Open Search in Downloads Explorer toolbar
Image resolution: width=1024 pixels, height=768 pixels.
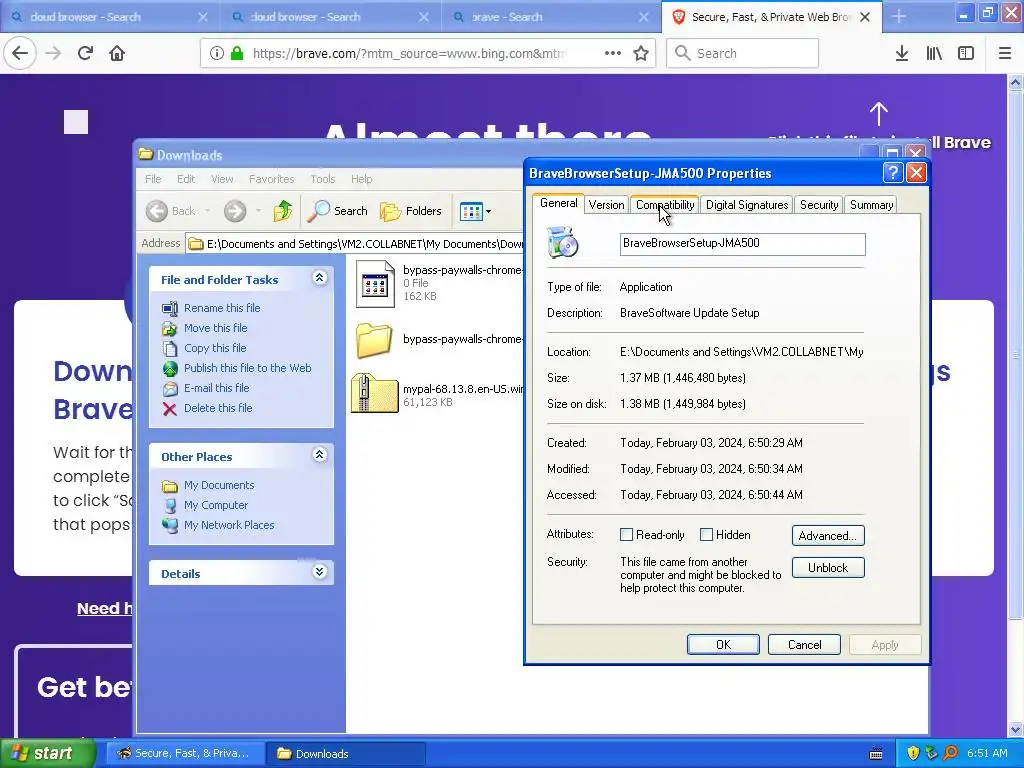tap(338, 210)
